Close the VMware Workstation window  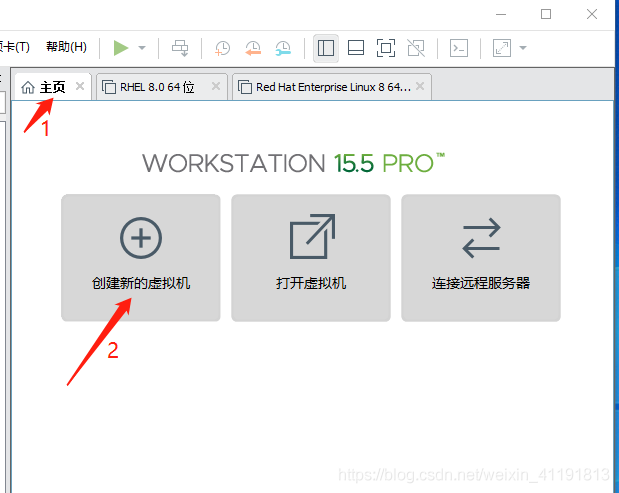point(592,14)
